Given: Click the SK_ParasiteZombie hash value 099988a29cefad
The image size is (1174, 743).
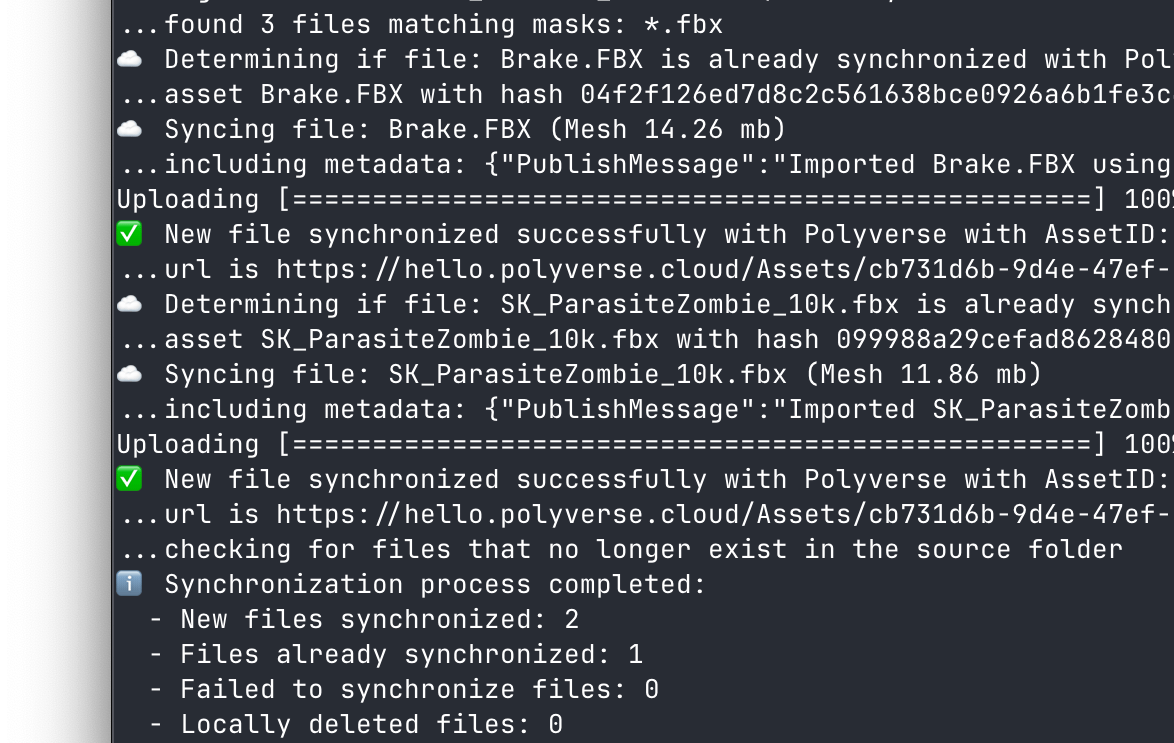Looking at the screenshot, I should (x=1005, y=339).
